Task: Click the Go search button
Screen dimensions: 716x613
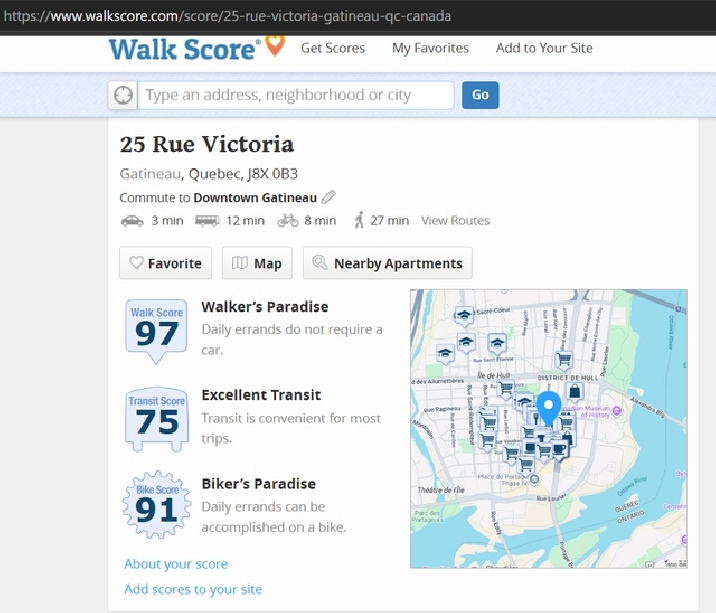Action: click(x=480, y=95)
